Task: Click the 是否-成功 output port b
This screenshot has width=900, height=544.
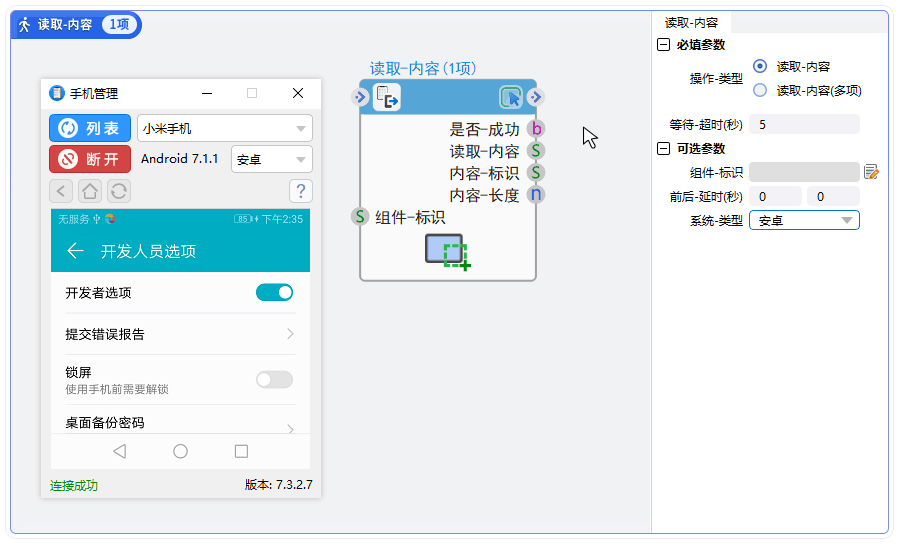Action: [536, 129]
